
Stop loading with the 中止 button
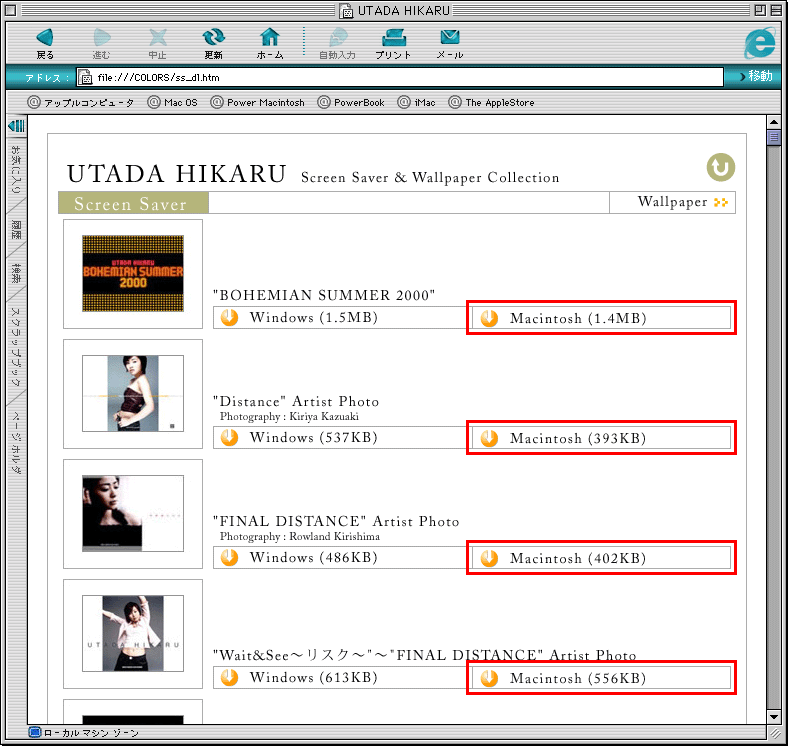tap(158, 43)
